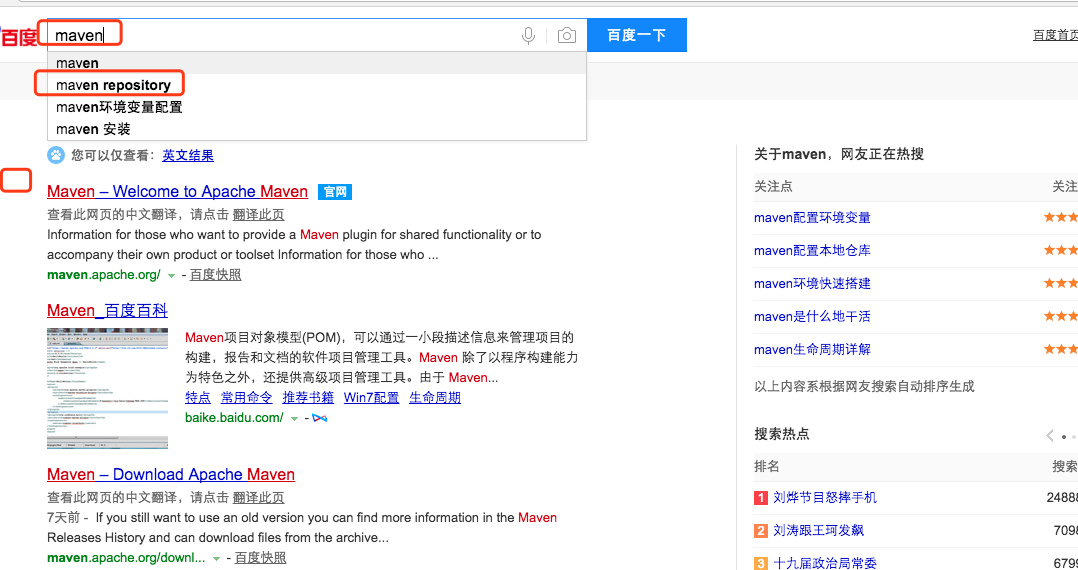Select suggestion 'maven' in dropdown

tap(317, 63)
